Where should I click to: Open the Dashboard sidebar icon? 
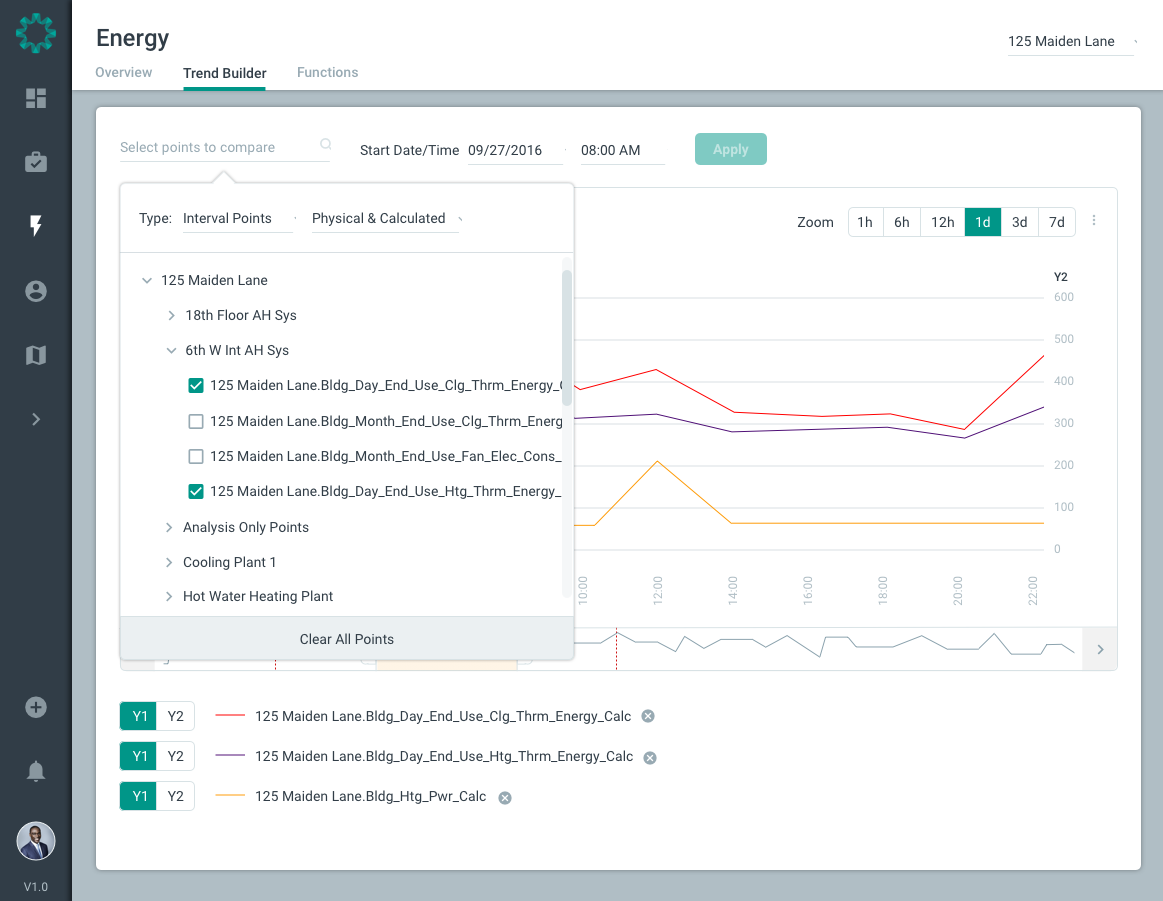tap(36, 98)
